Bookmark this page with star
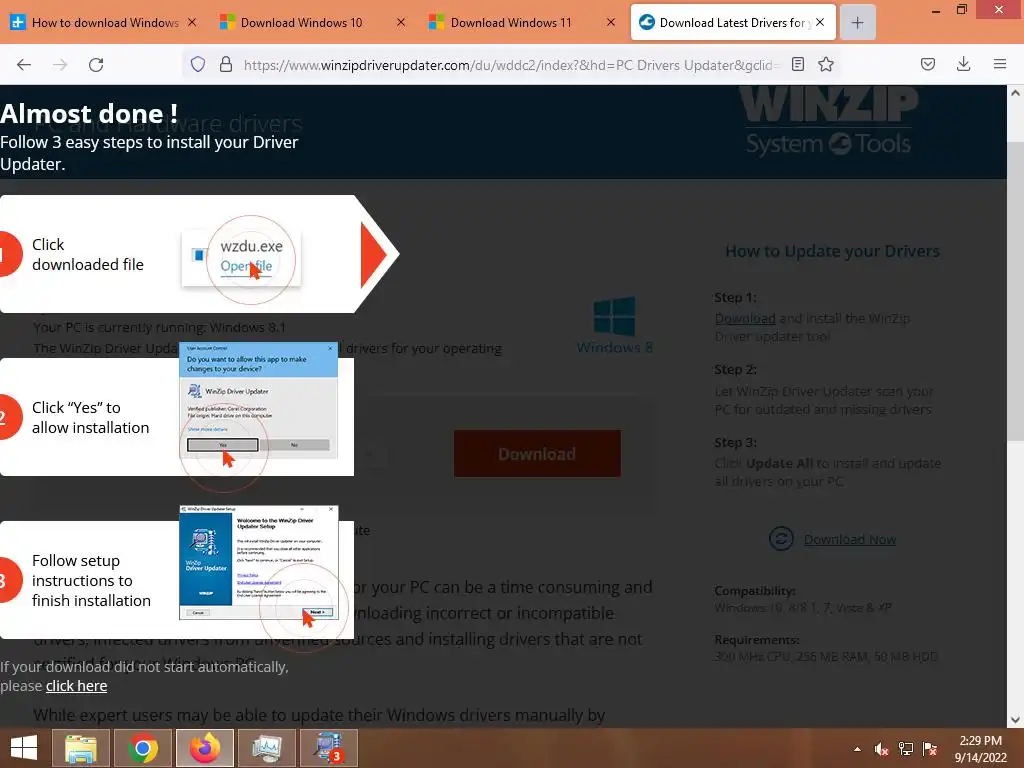 point(826,64)
